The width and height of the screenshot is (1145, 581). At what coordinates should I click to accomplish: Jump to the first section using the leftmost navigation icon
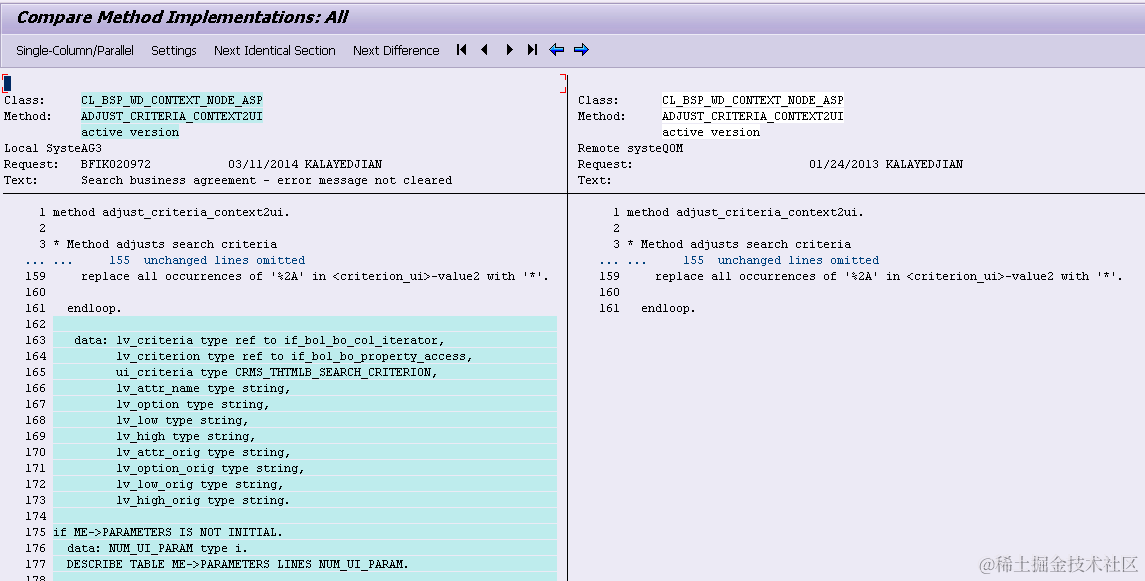pos(461,50)
